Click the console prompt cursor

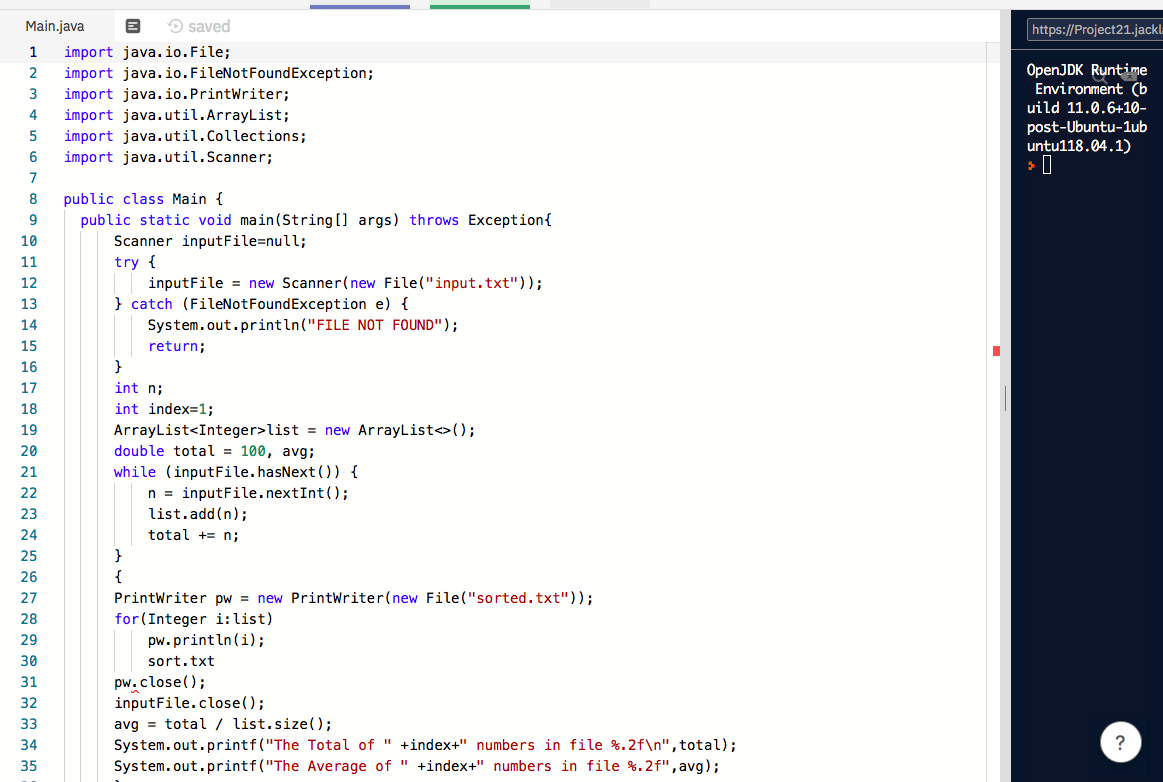pos(1047,165)
